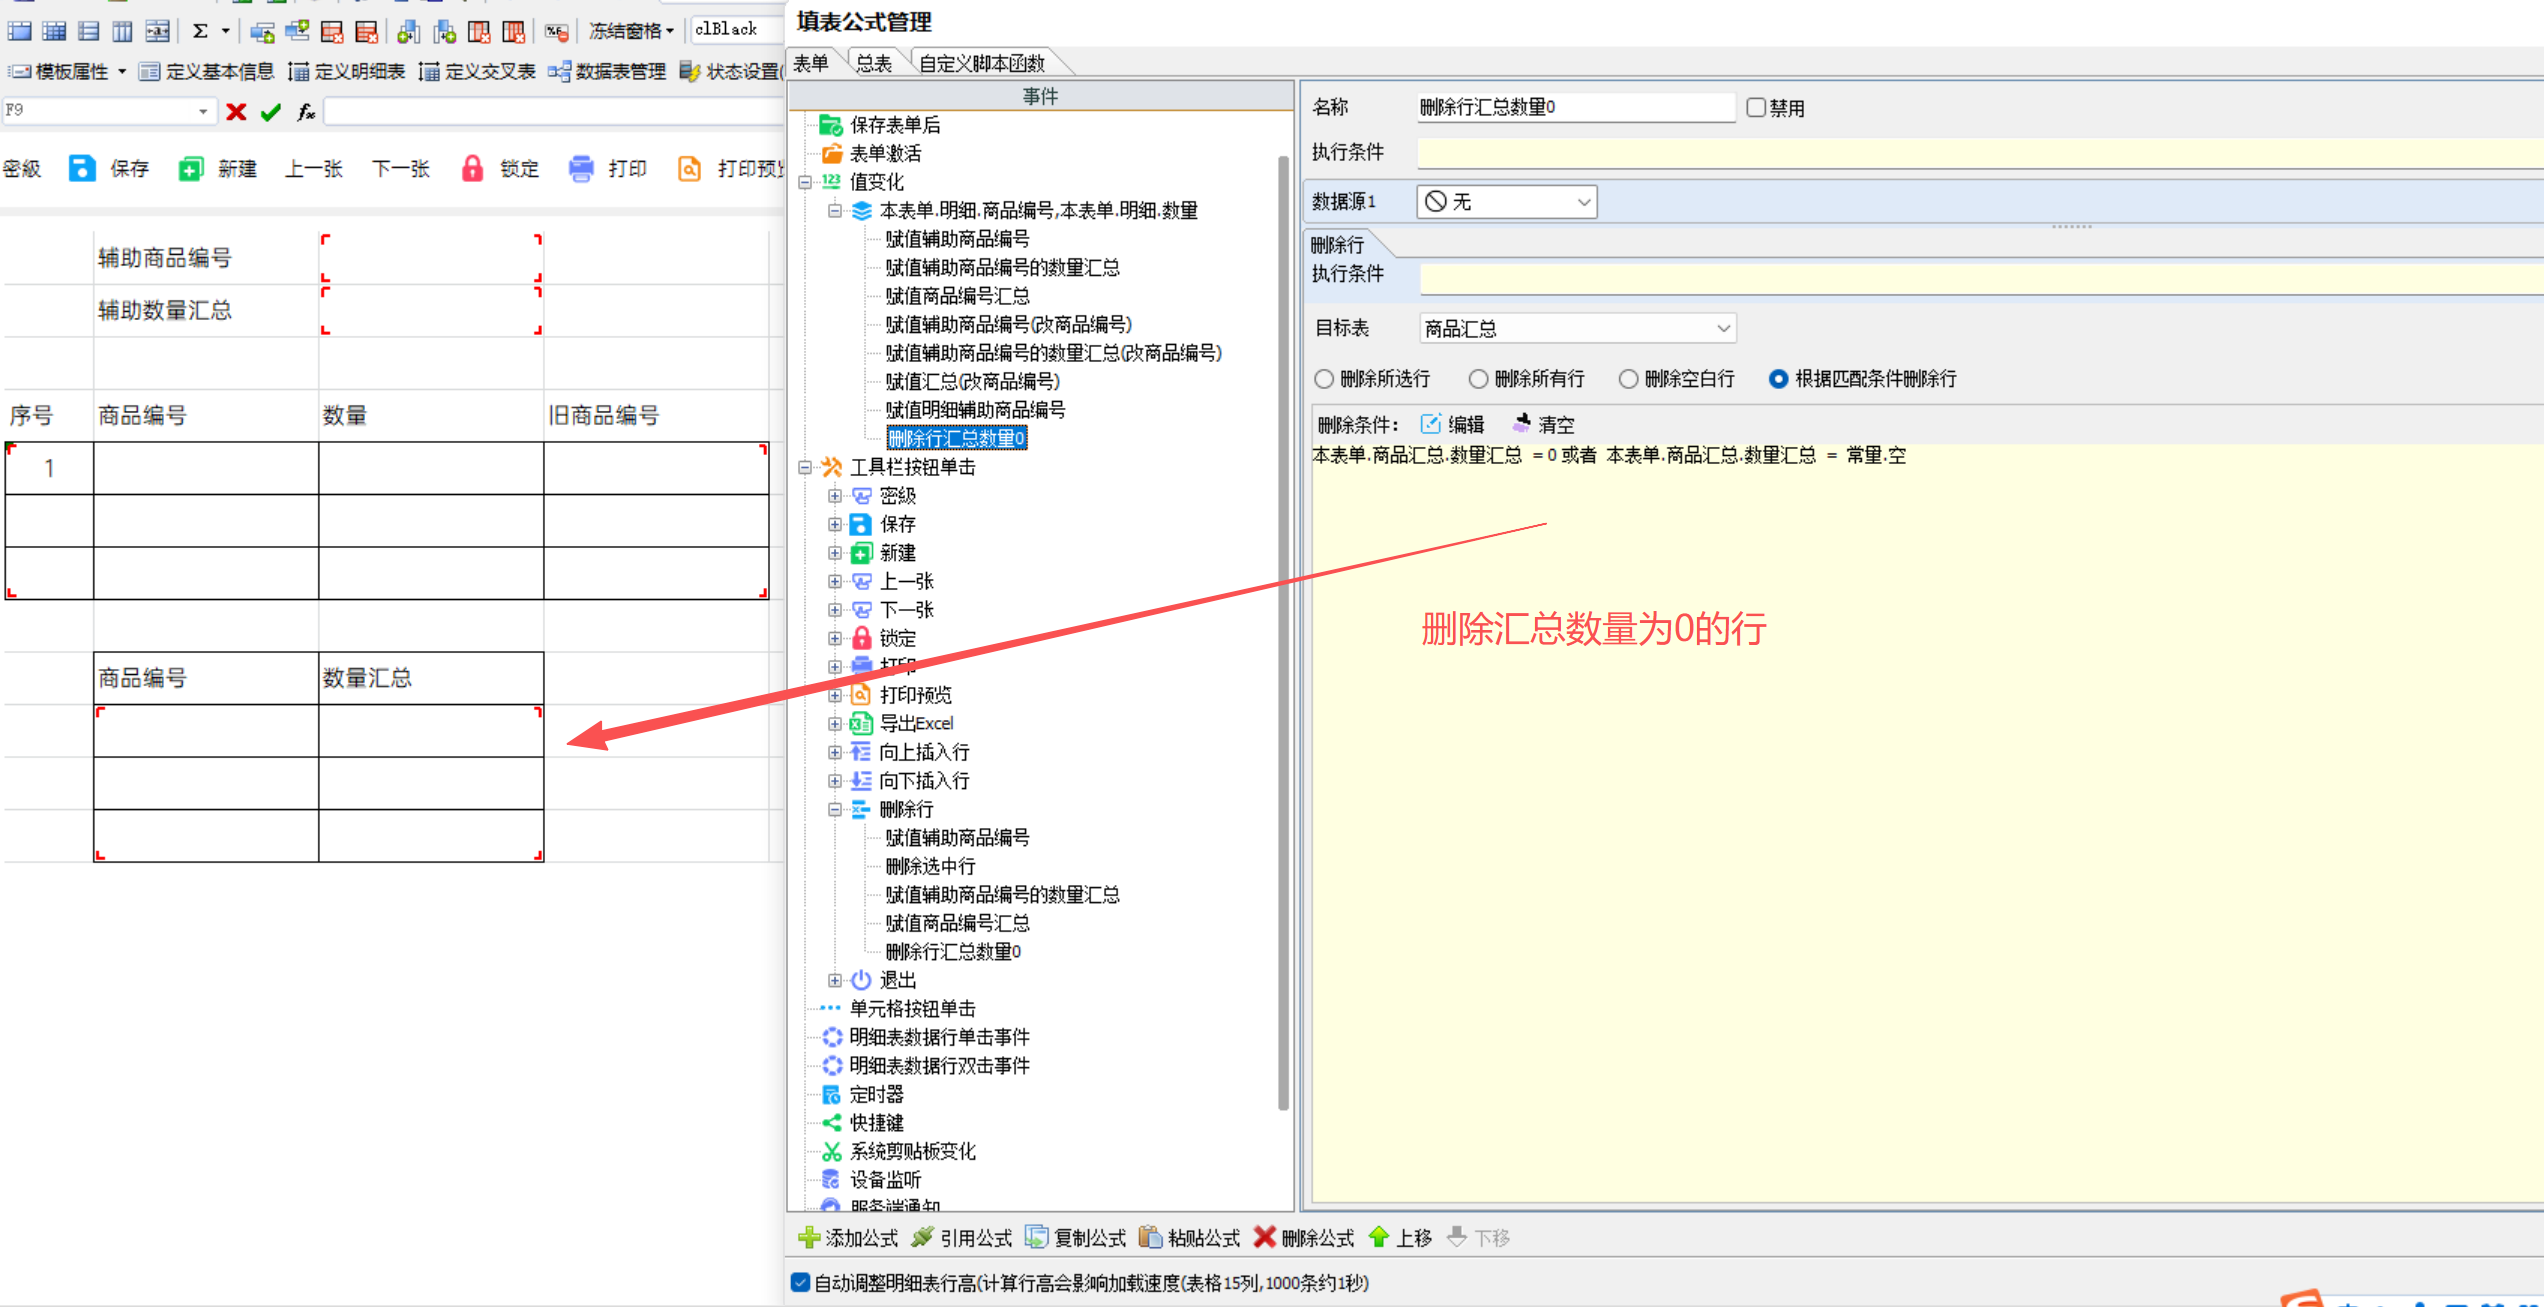Image resolution: width=2544 pixels, height=1307 pixels.
Task: Select the 删除所有行 radio button
Action: tap(1478, 379)
